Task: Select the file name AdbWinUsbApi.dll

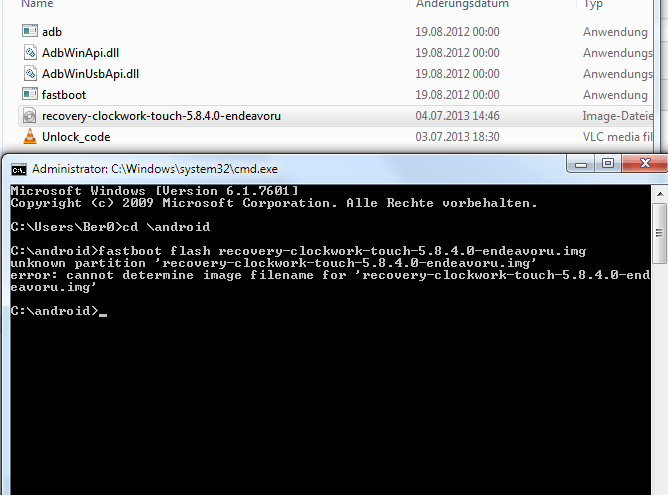Action: click(x=90, y=74)
